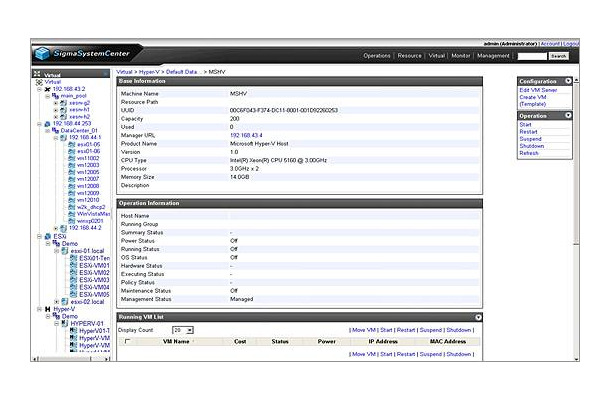Select the main_pool pool icon
The image size is (610, 400).
(55, 96)
